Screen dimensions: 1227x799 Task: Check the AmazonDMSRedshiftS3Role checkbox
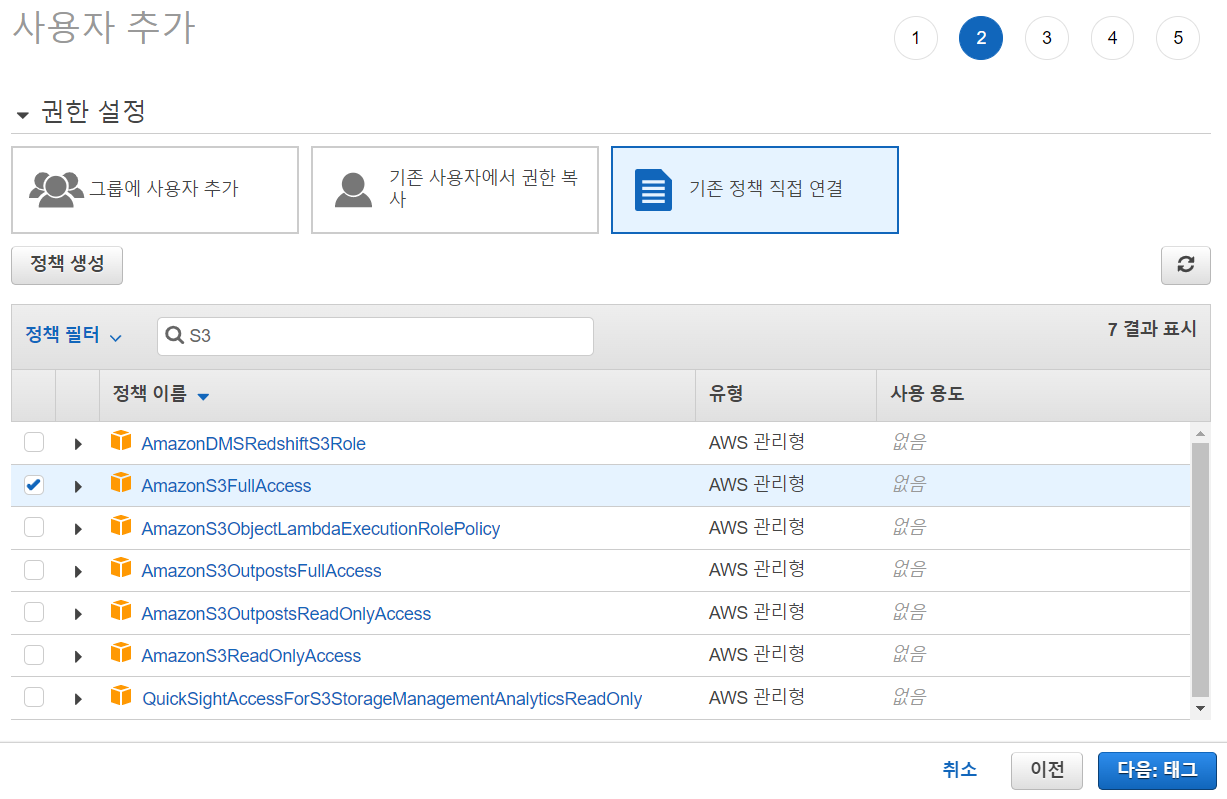point(34,442)
